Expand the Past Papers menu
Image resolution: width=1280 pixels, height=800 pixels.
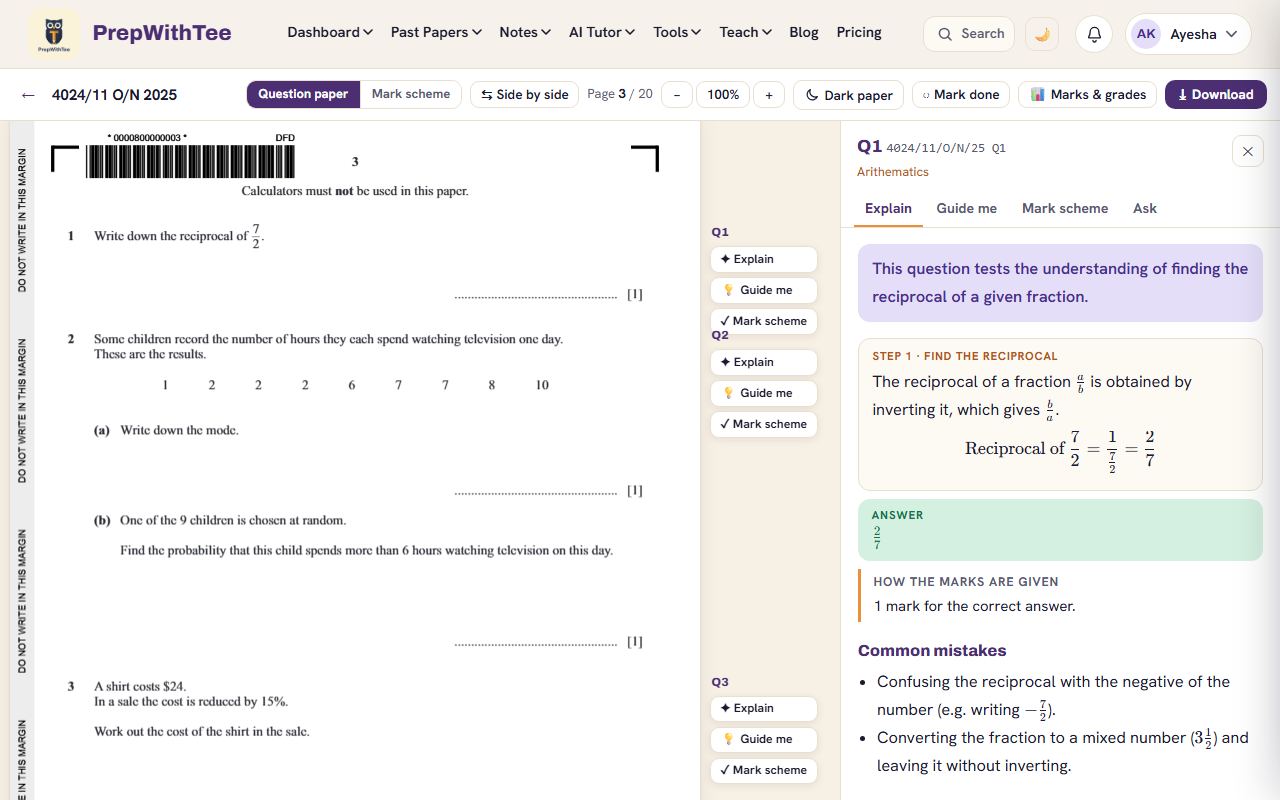436,32
